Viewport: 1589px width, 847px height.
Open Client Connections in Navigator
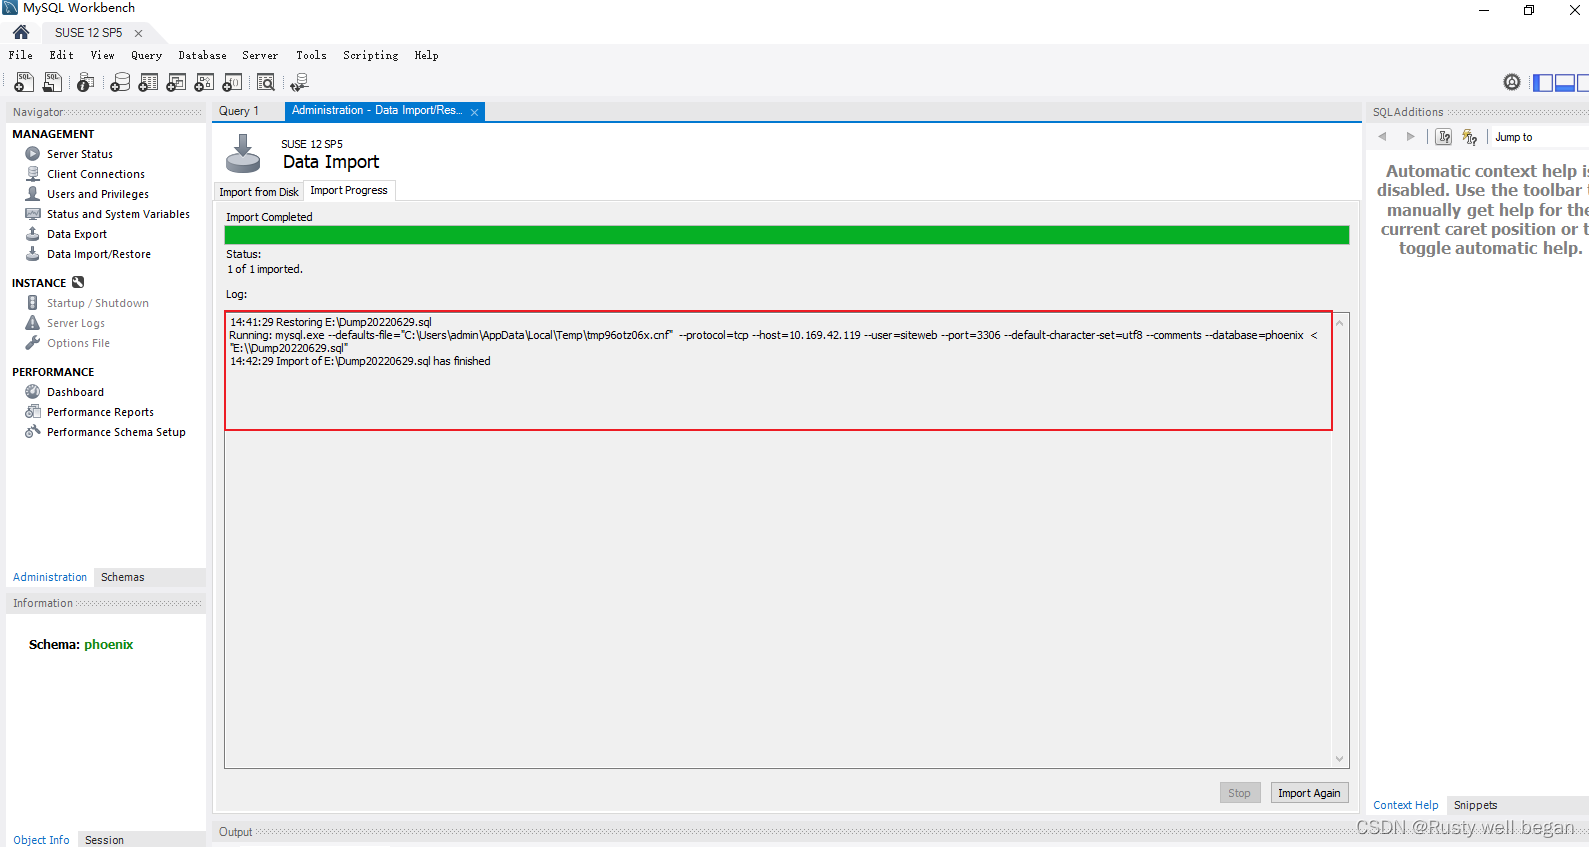pyautogui.click(x=96, y=174)
